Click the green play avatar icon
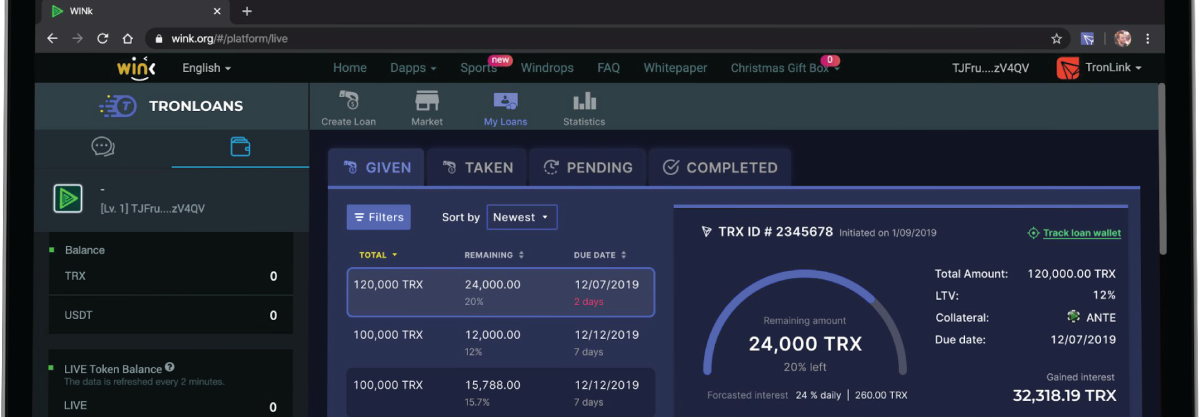 tap(68, 199)
